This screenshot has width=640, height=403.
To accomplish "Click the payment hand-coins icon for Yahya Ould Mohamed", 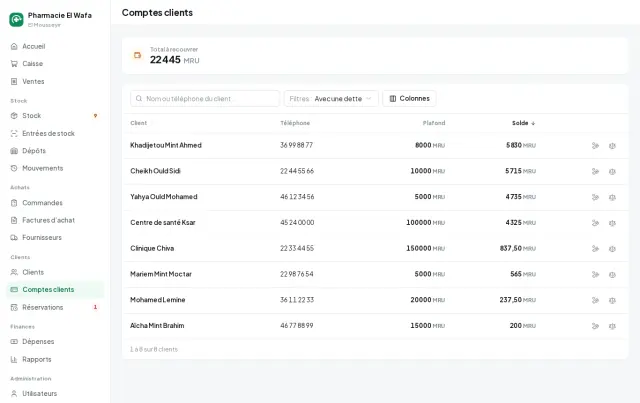I will (x=595, y=197).
